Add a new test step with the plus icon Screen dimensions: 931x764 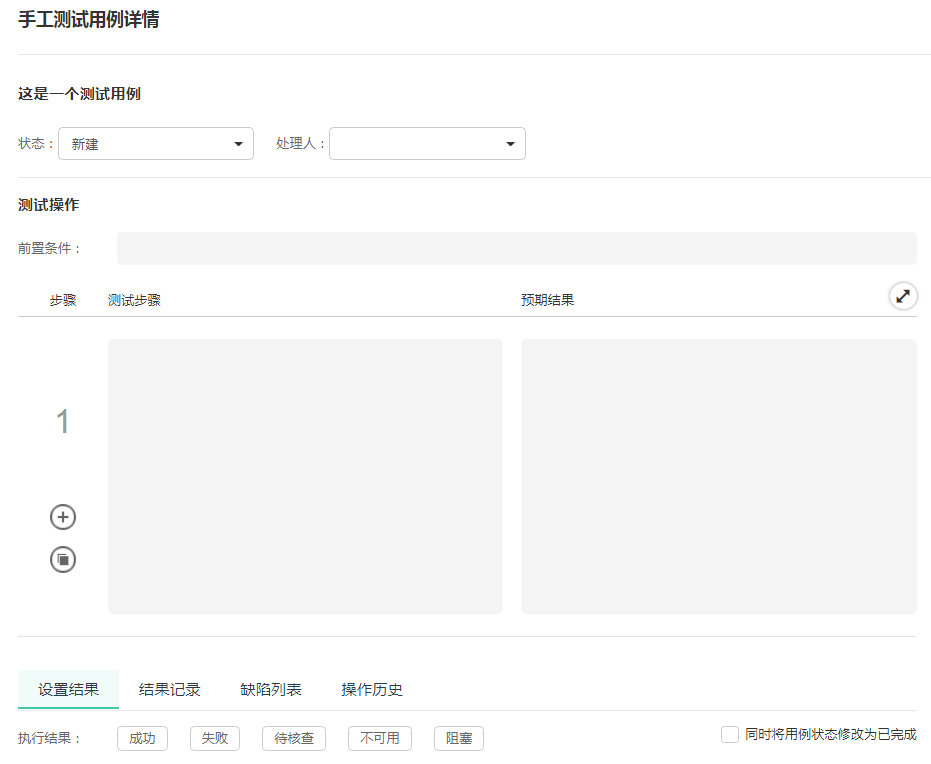point(62,517)
